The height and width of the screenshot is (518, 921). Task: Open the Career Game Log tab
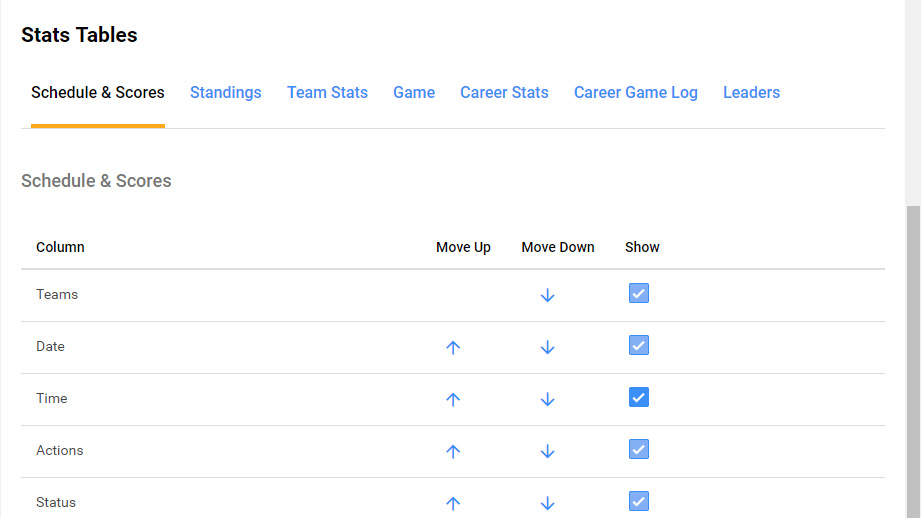[x=636, y=93]
